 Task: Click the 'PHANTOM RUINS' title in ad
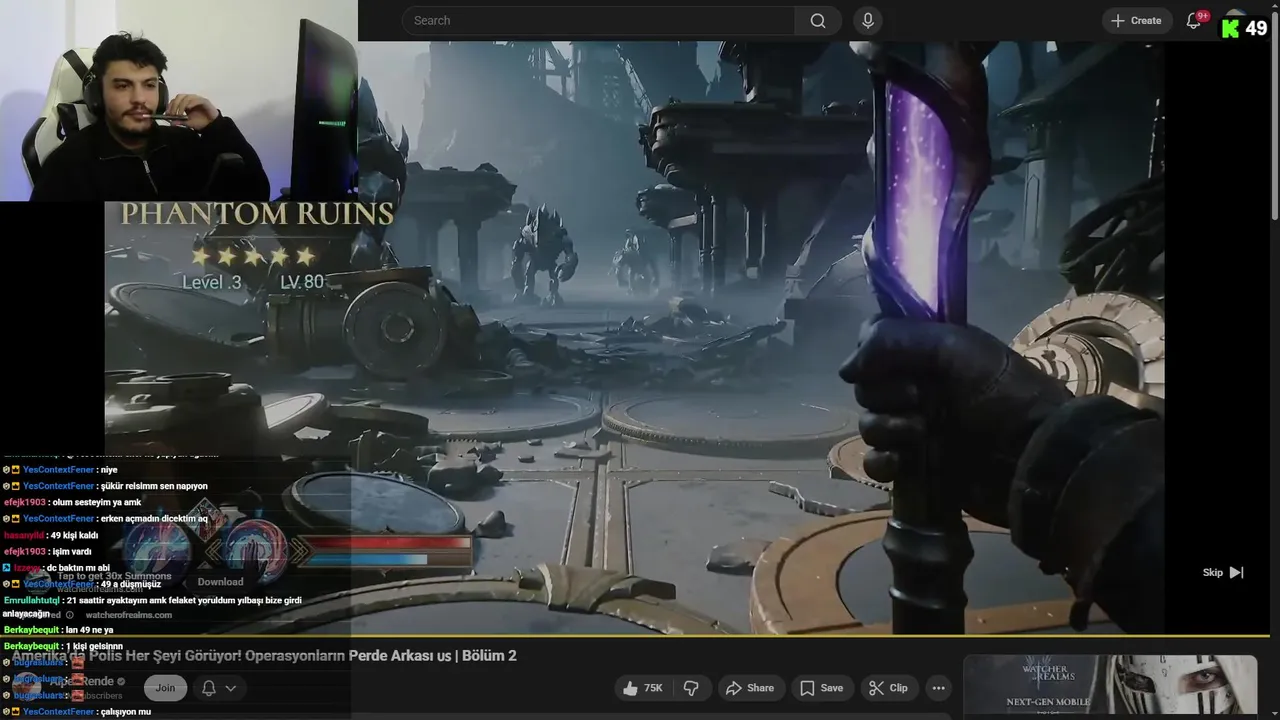click(257, 214)
